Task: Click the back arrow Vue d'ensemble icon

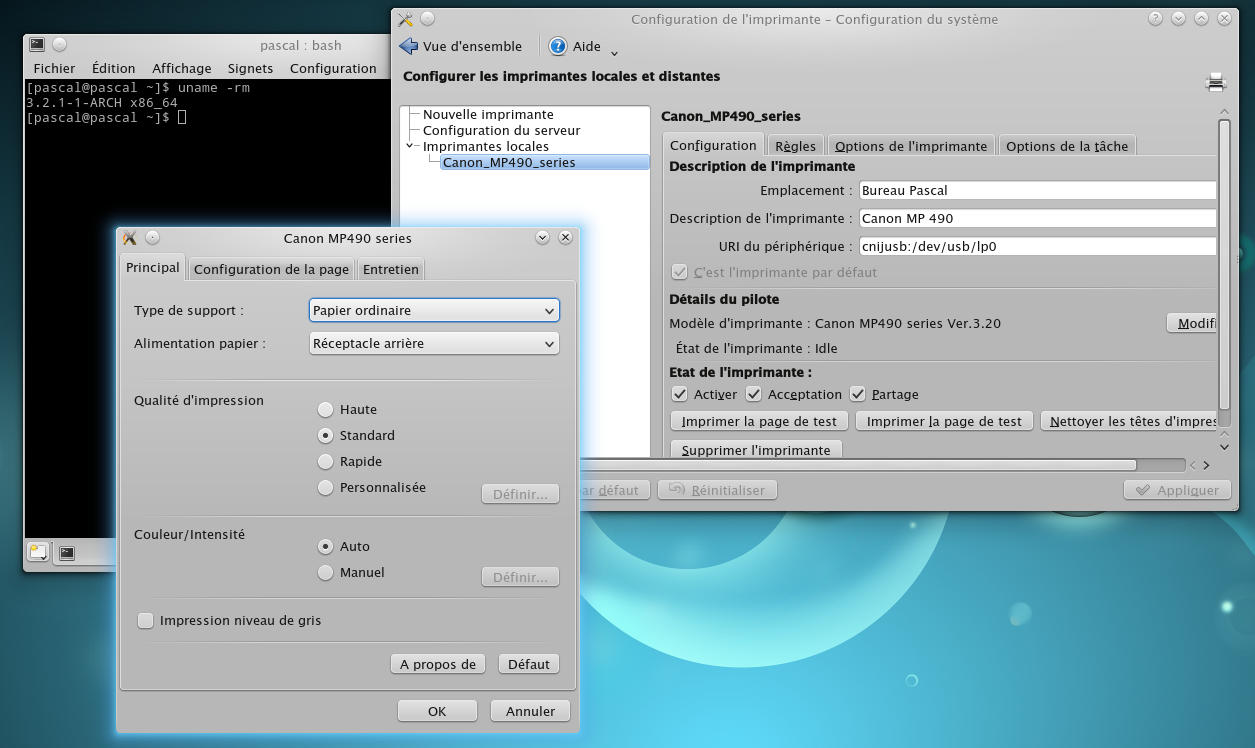Action: 408,46
